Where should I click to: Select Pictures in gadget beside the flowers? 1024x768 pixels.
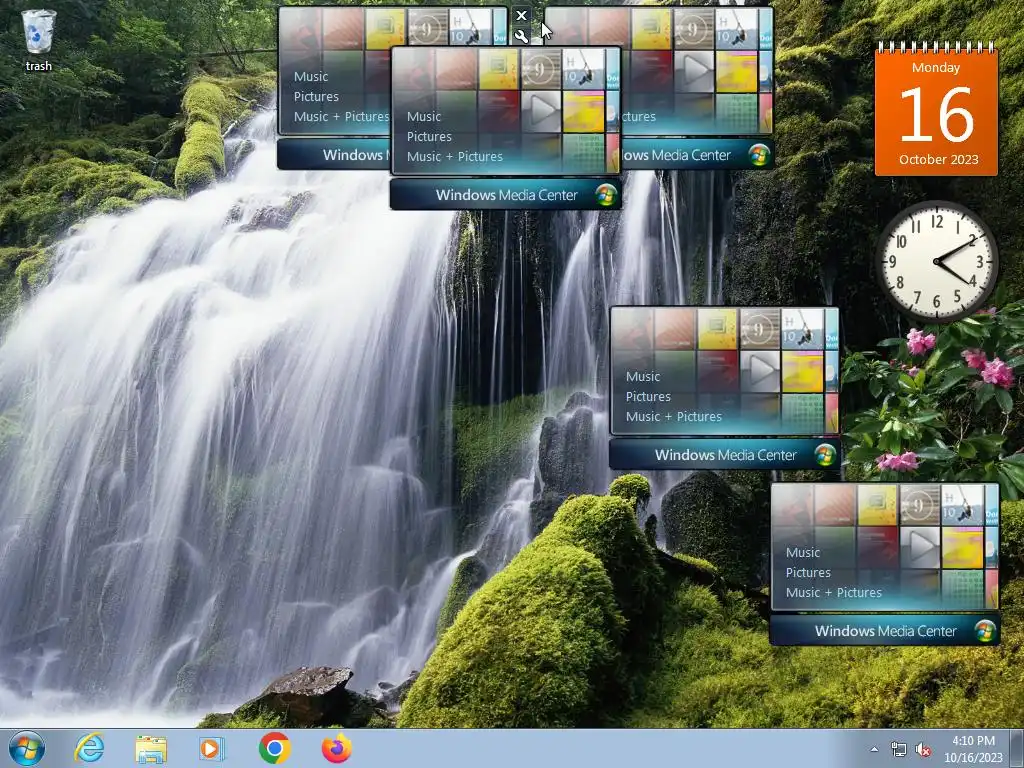[x=648, y=396]
